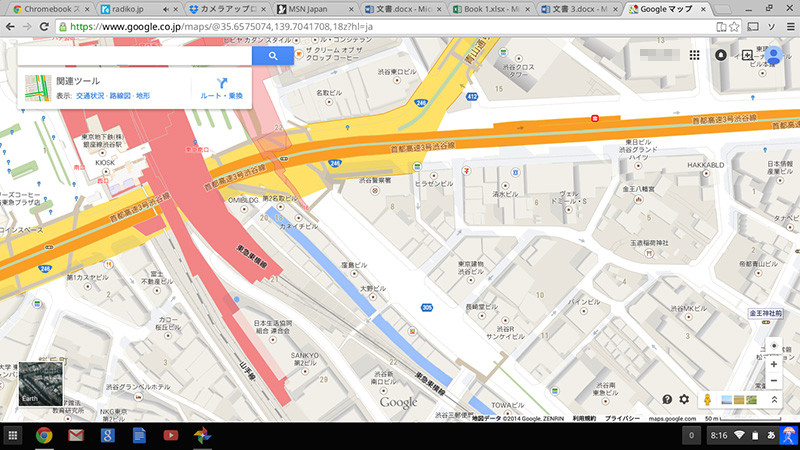Open Google notifications bell
The width and height of the screenshot is (800, 450).
coord(720,55)
